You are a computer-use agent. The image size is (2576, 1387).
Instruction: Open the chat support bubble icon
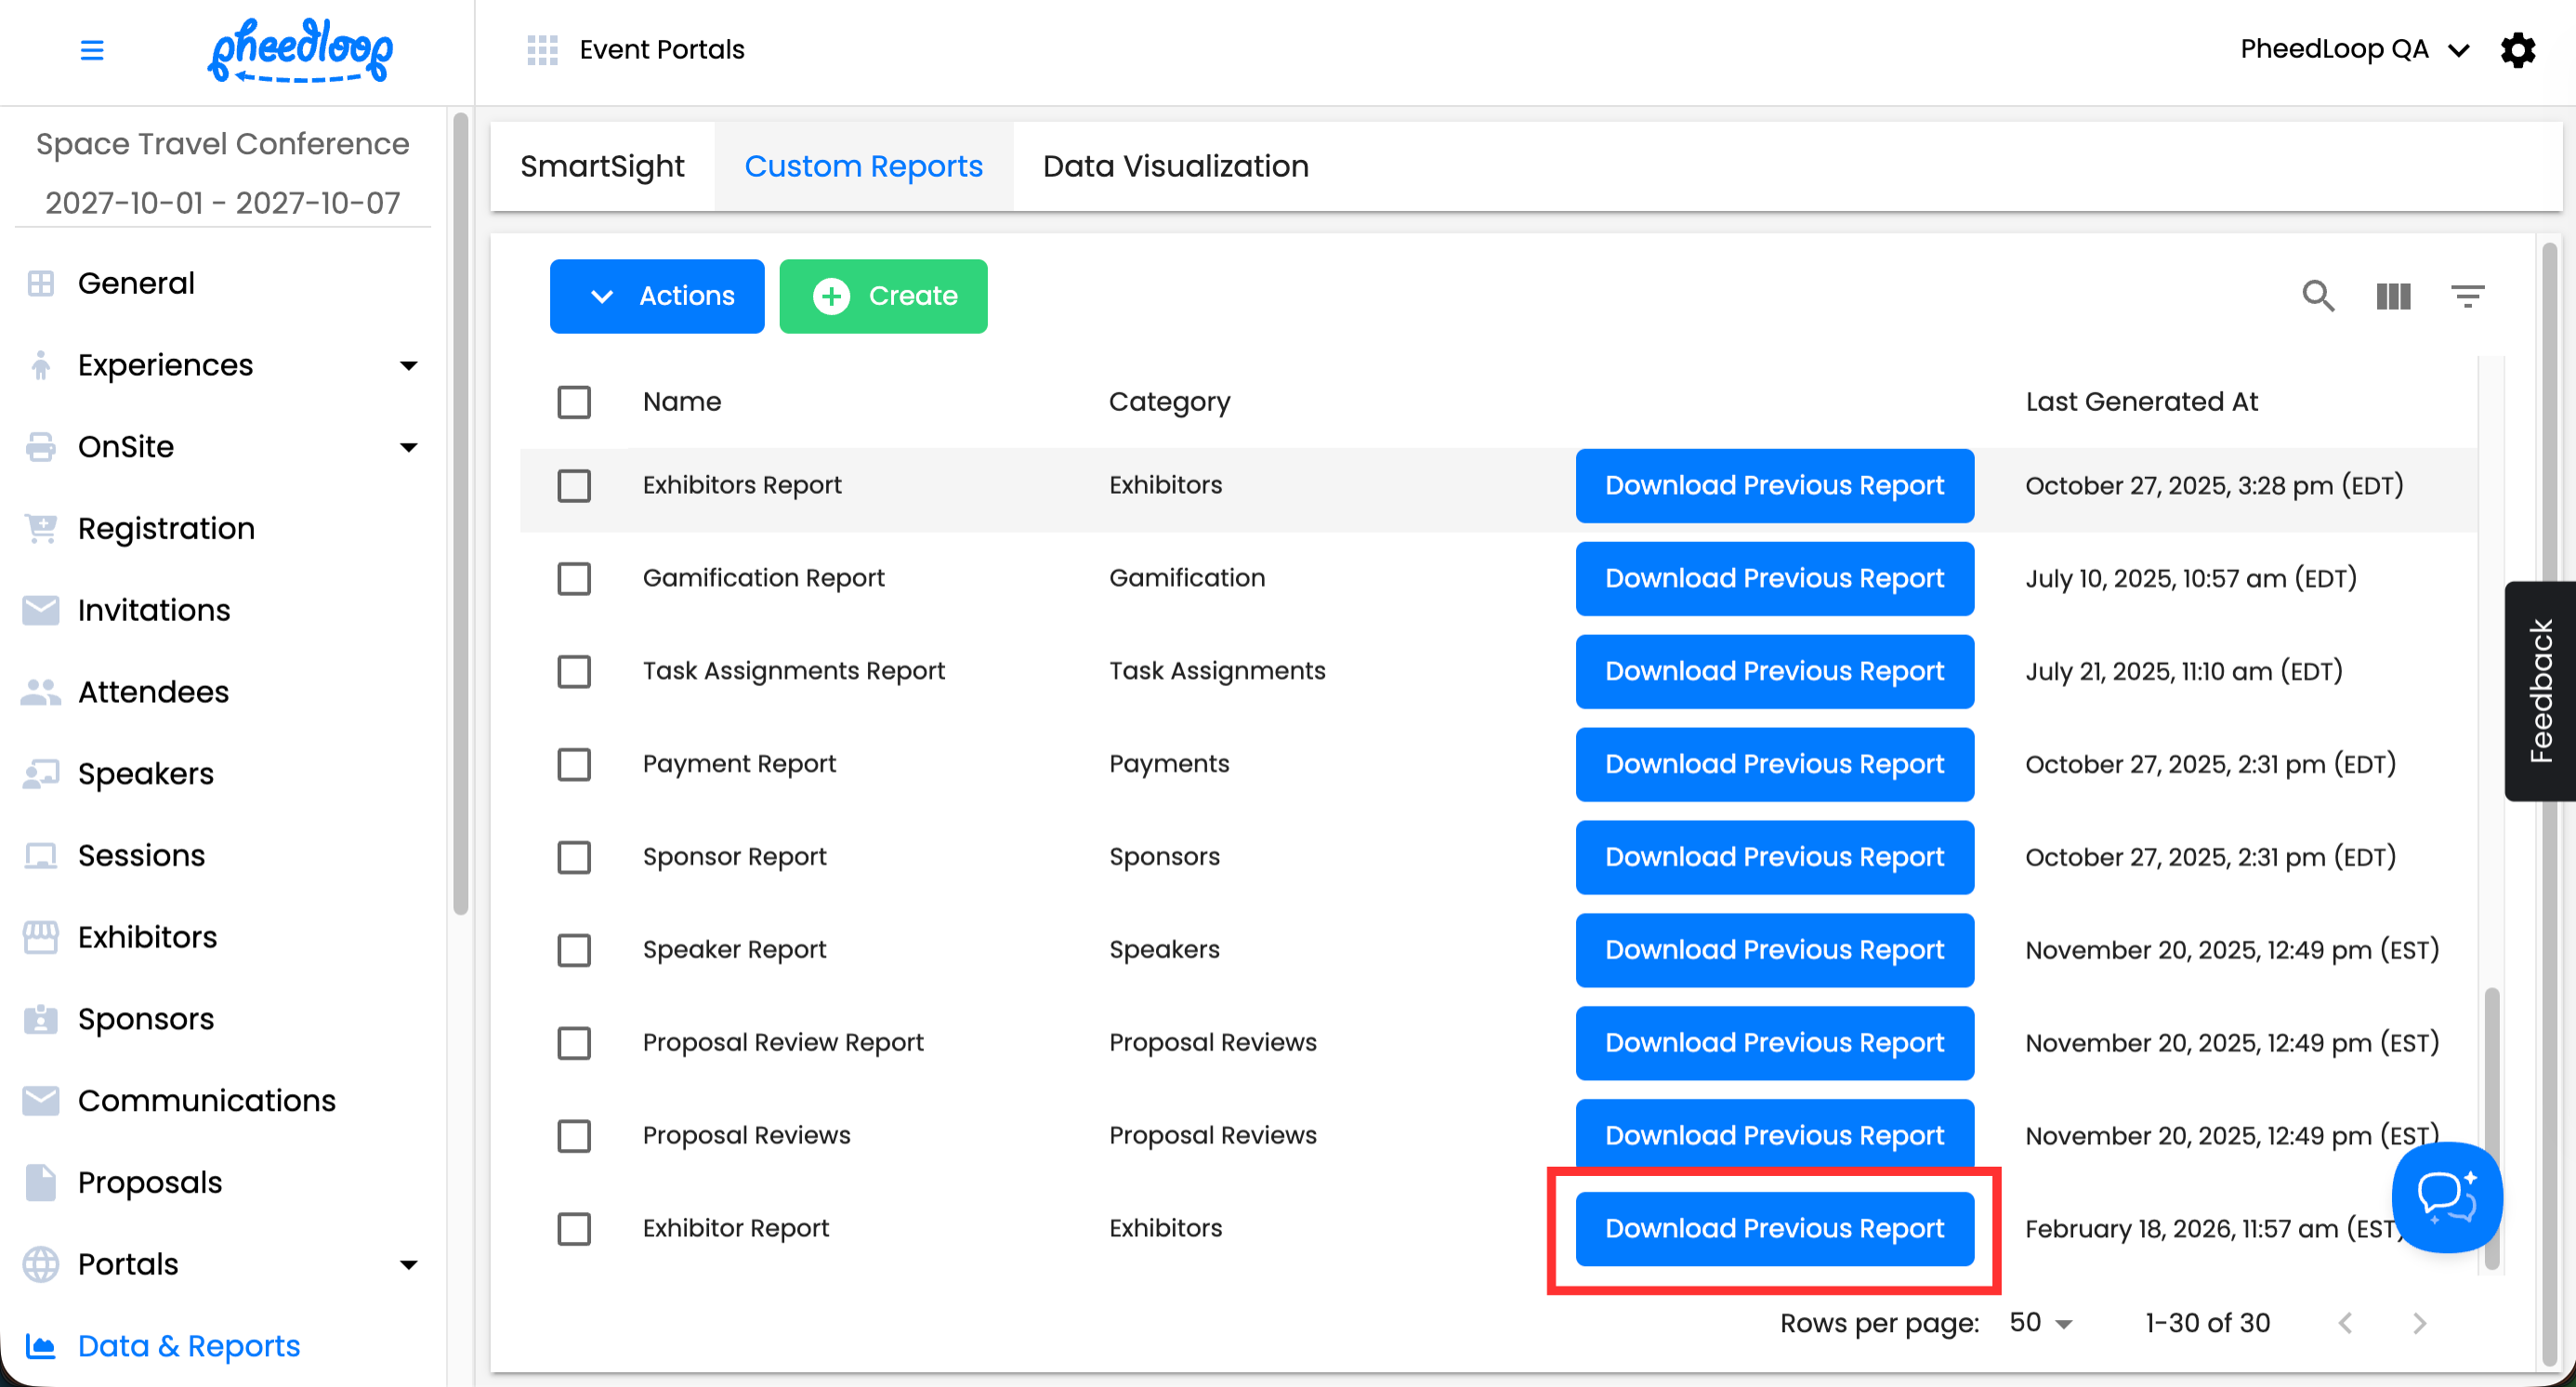coord(2446,1196)
